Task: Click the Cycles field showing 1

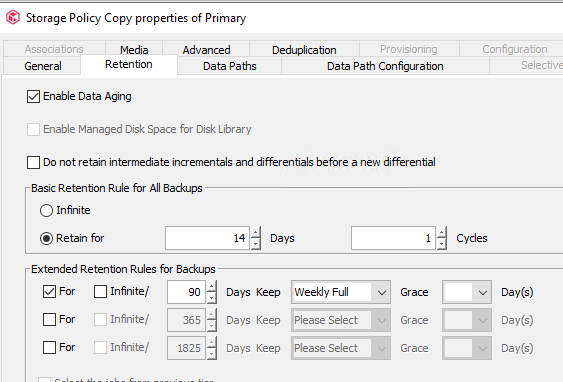Action: 393,238
